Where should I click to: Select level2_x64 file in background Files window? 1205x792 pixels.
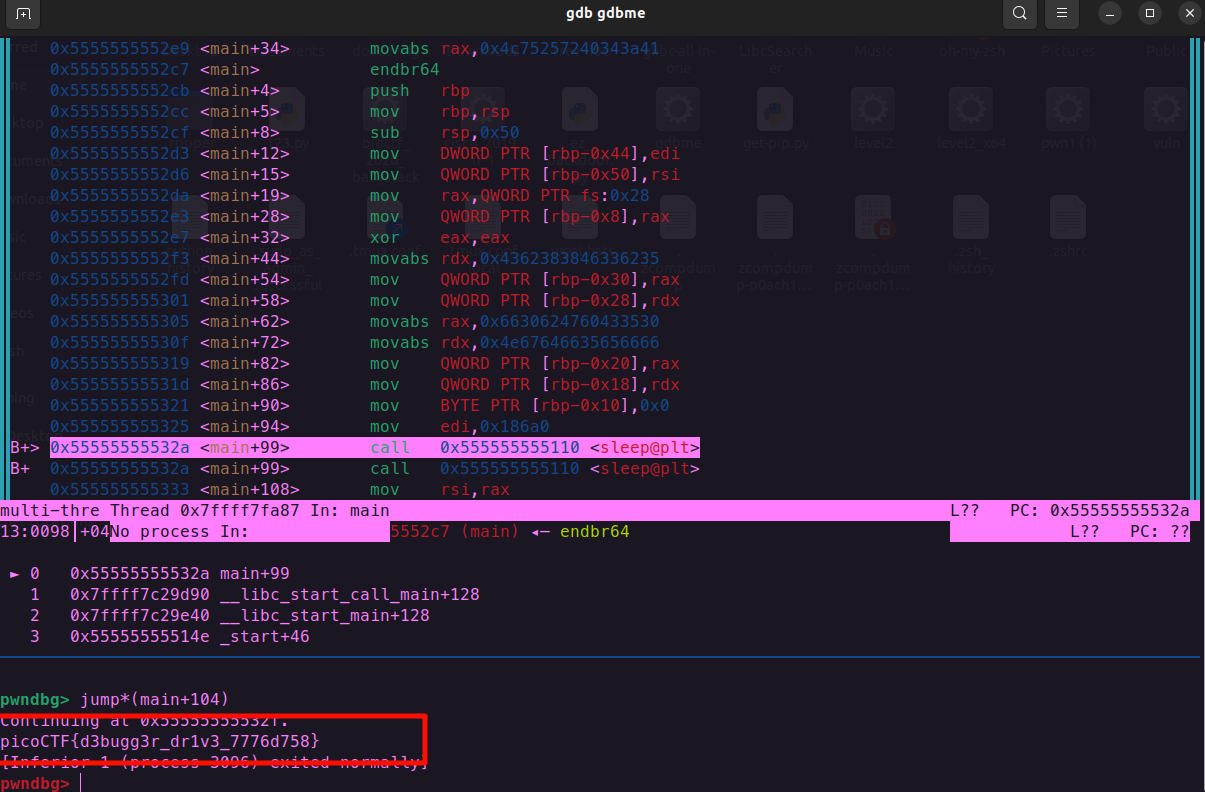coord(970,120)
